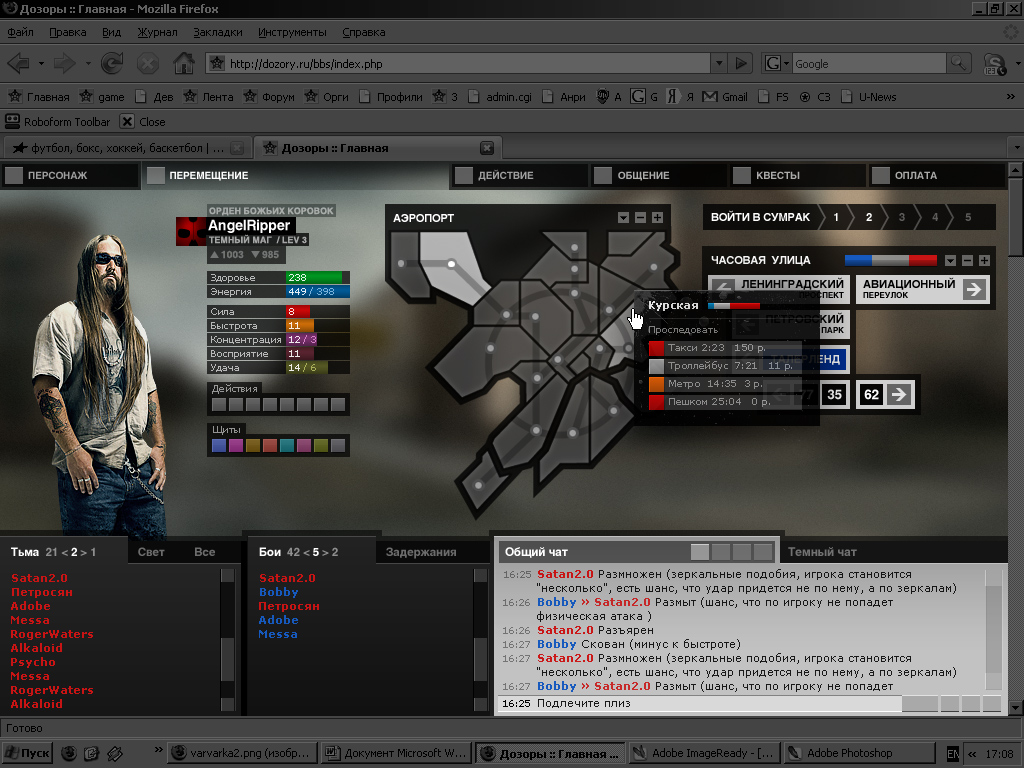Screen dimensions: 1024x768
Task: Toggle second square button in Общий чат header
Action: tap(721, 552)
